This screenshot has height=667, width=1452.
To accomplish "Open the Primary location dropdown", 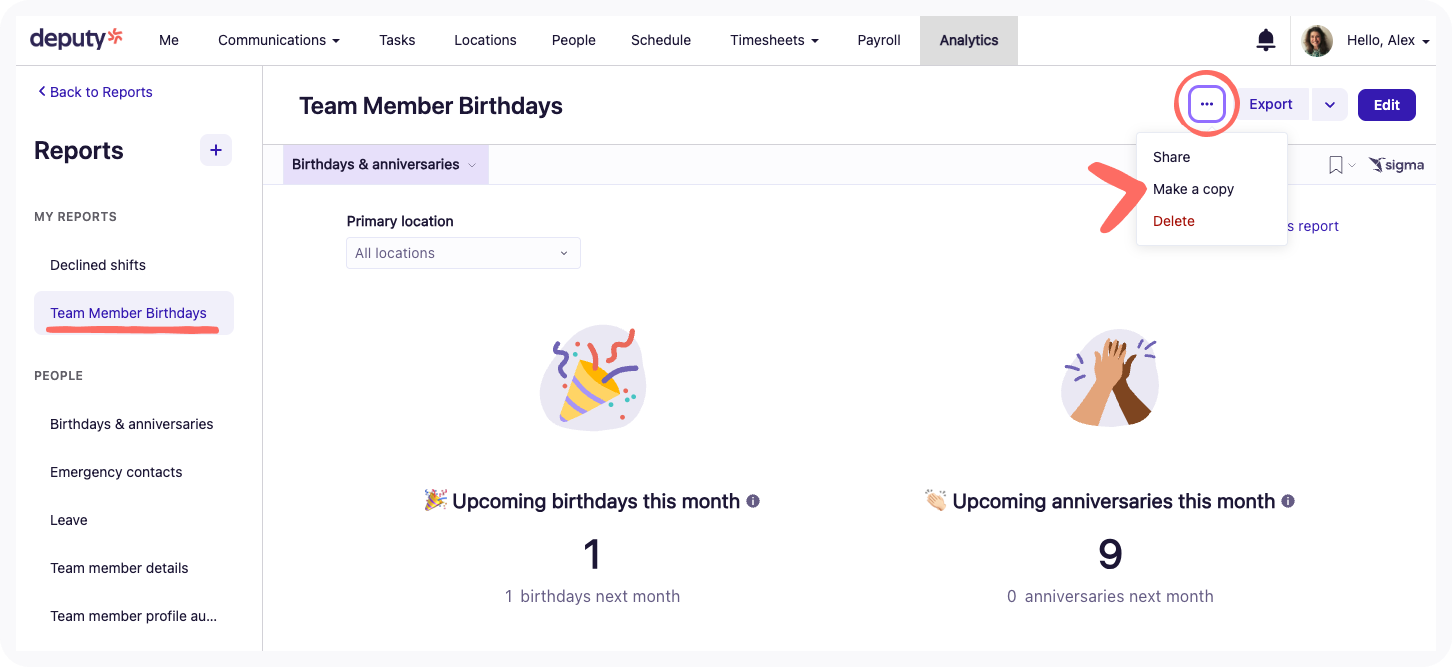I will (x=463, y=253).
